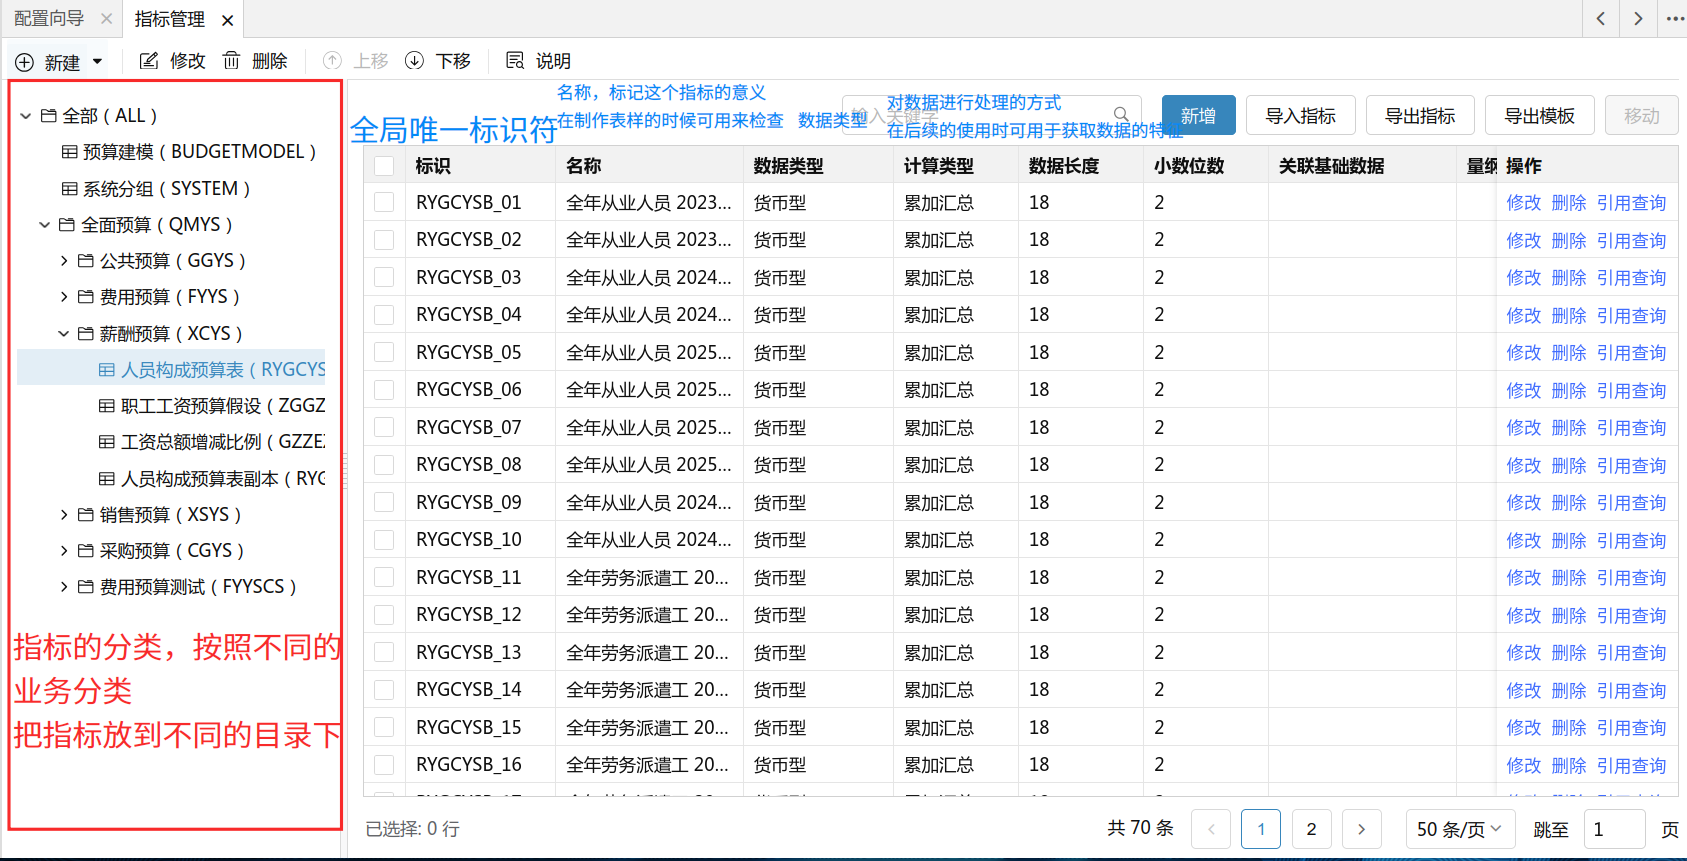This screenshot has width=1687, height=861.
Task: Check the box for row RYGCYSB_01
Action: click(384, 203)
